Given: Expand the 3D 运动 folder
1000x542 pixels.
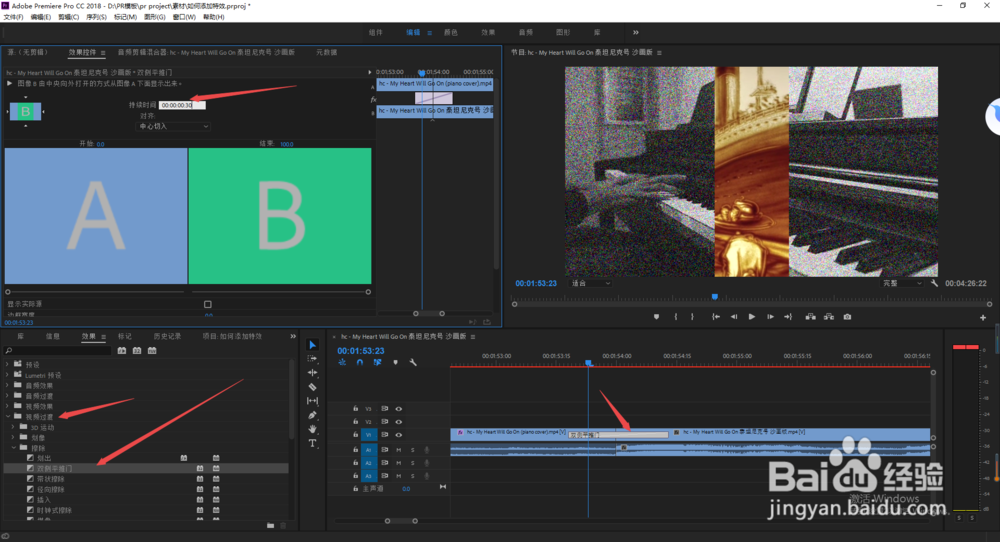Looking at the screenshot, I should tap(13, 427).
